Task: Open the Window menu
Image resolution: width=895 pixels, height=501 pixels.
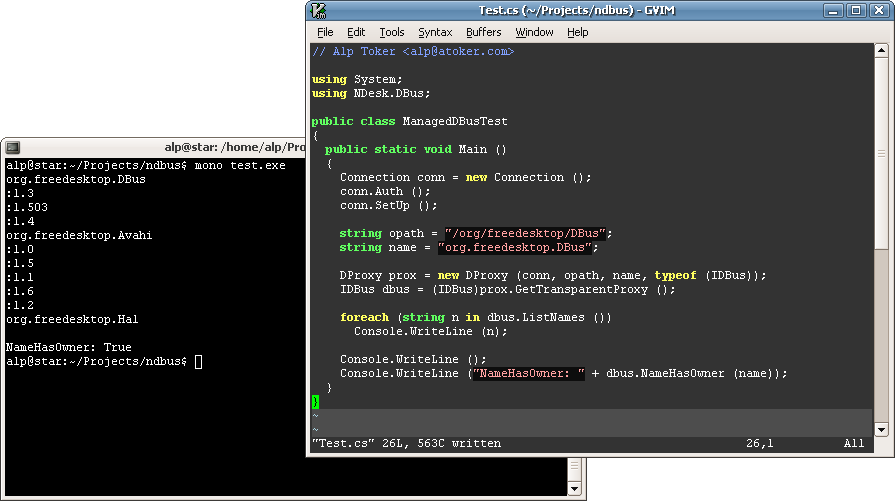Action: (x=534, y=32)
